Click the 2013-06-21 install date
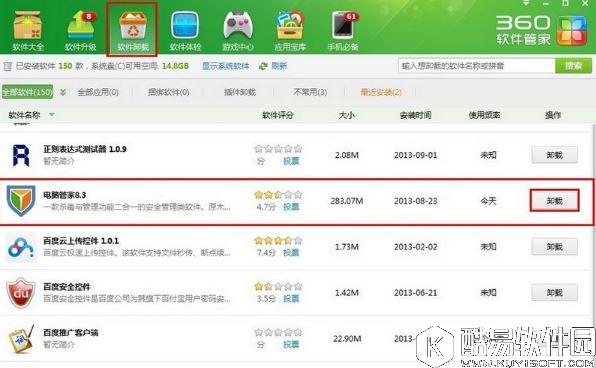 (415, 293)
